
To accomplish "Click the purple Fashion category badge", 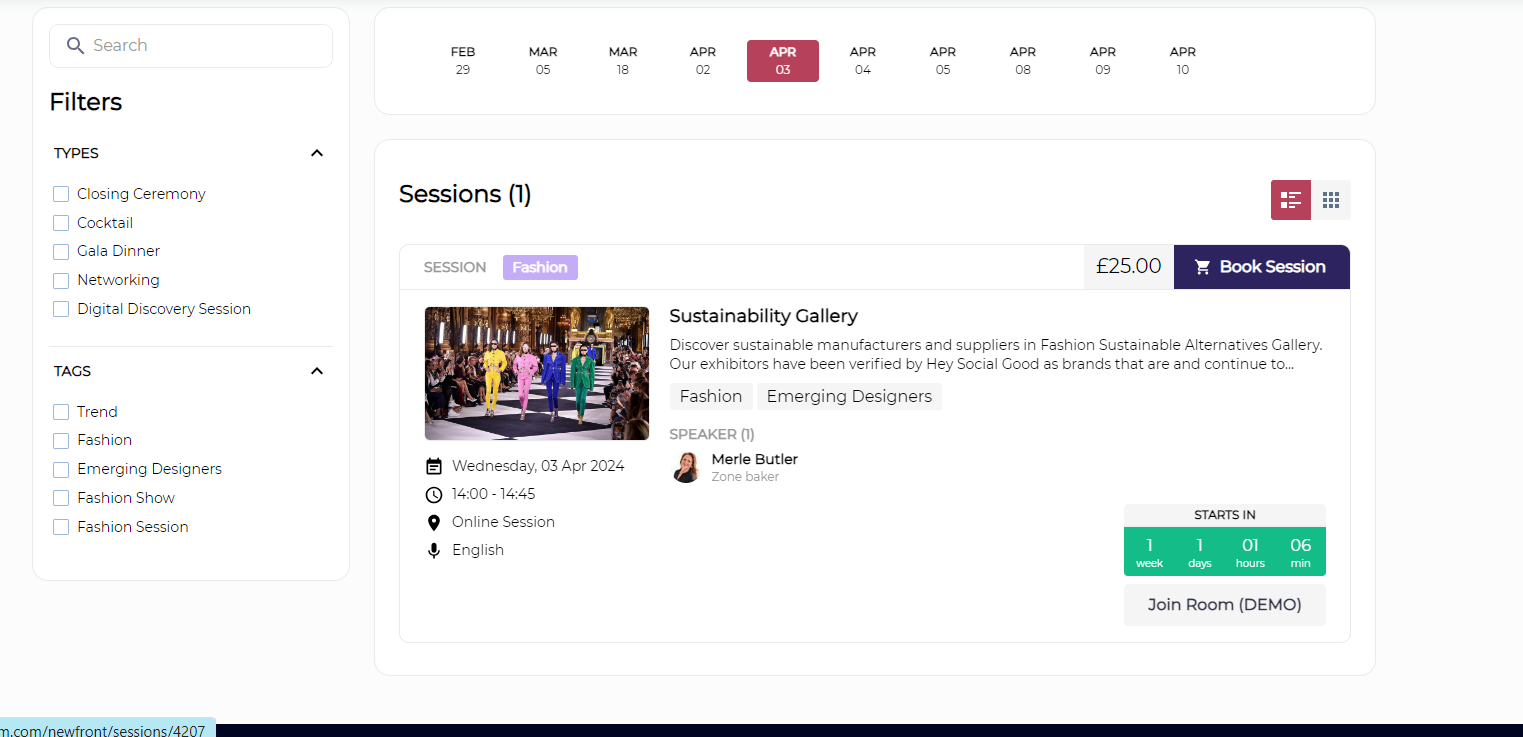I will 540,267.
